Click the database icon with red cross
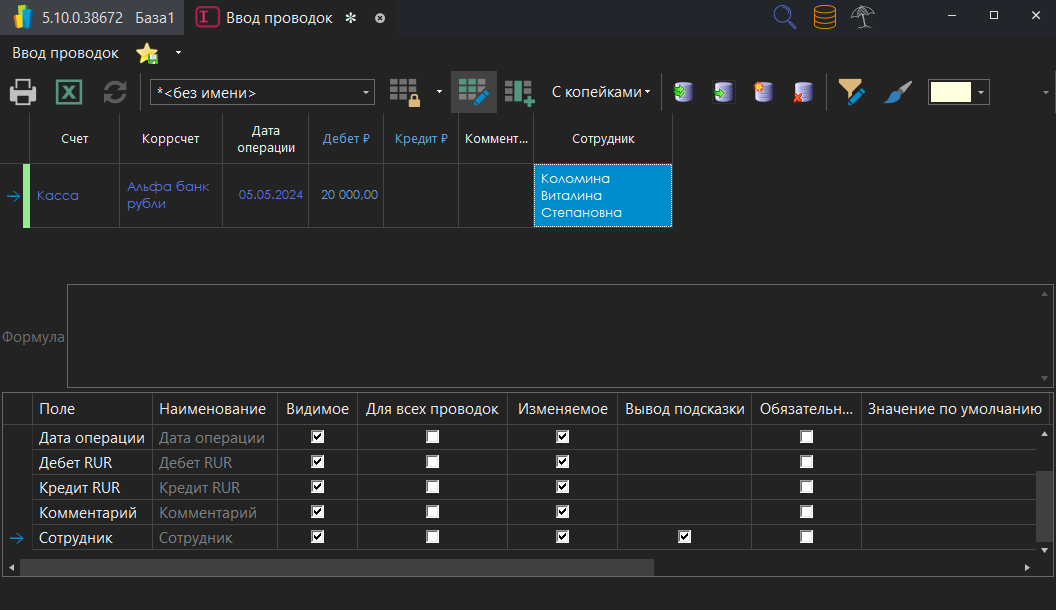This screenshot has height=610, width=1056. 802,93
